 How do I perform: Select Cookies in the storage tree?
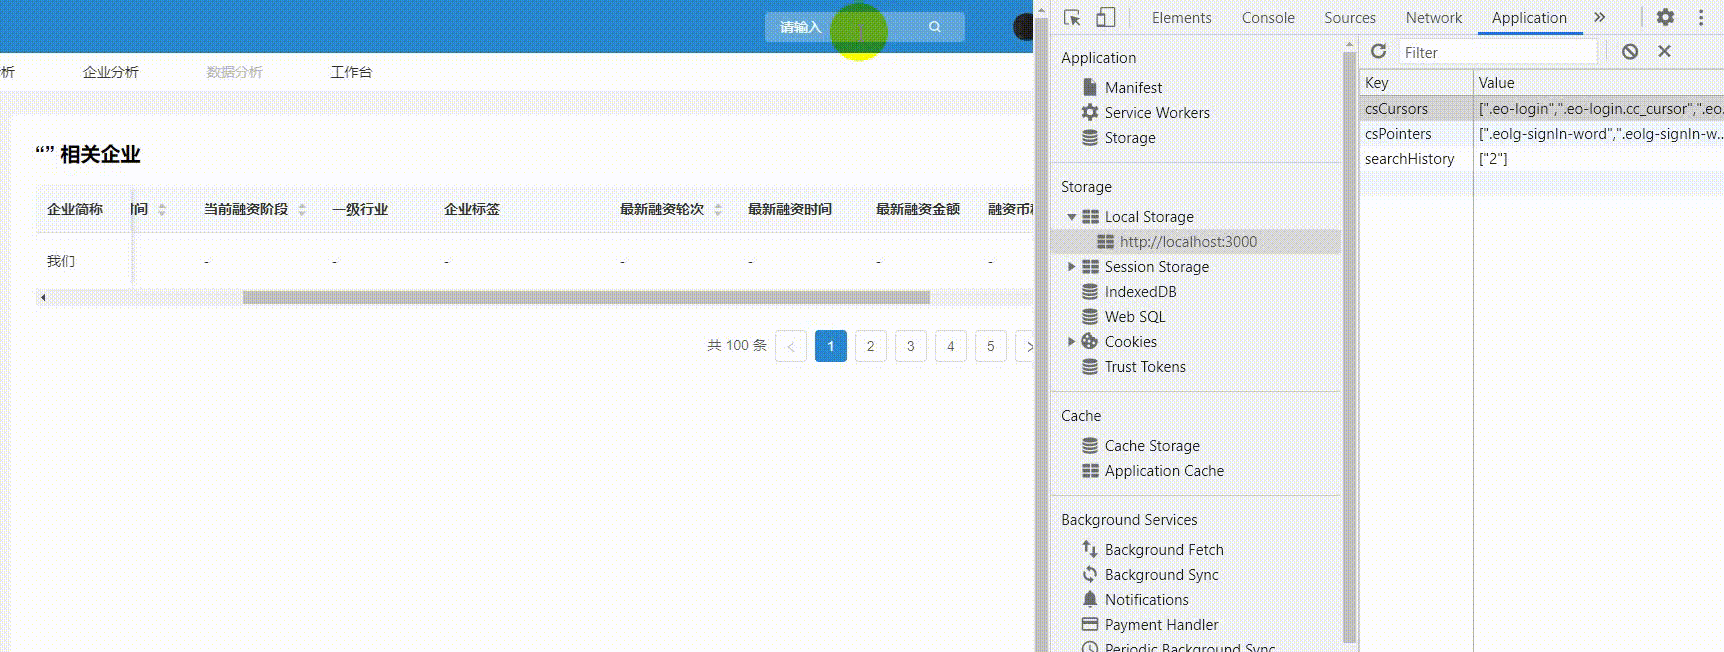(x=1130, y=342)
